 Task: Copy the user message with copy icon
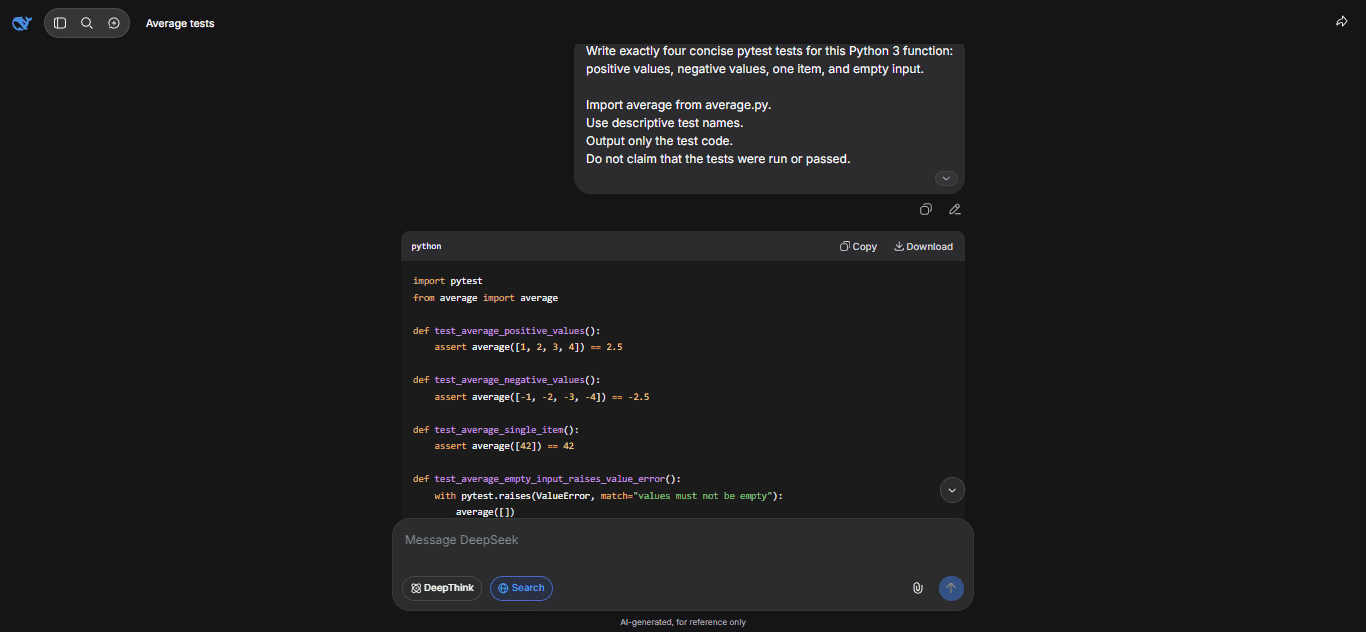point(926,209)
